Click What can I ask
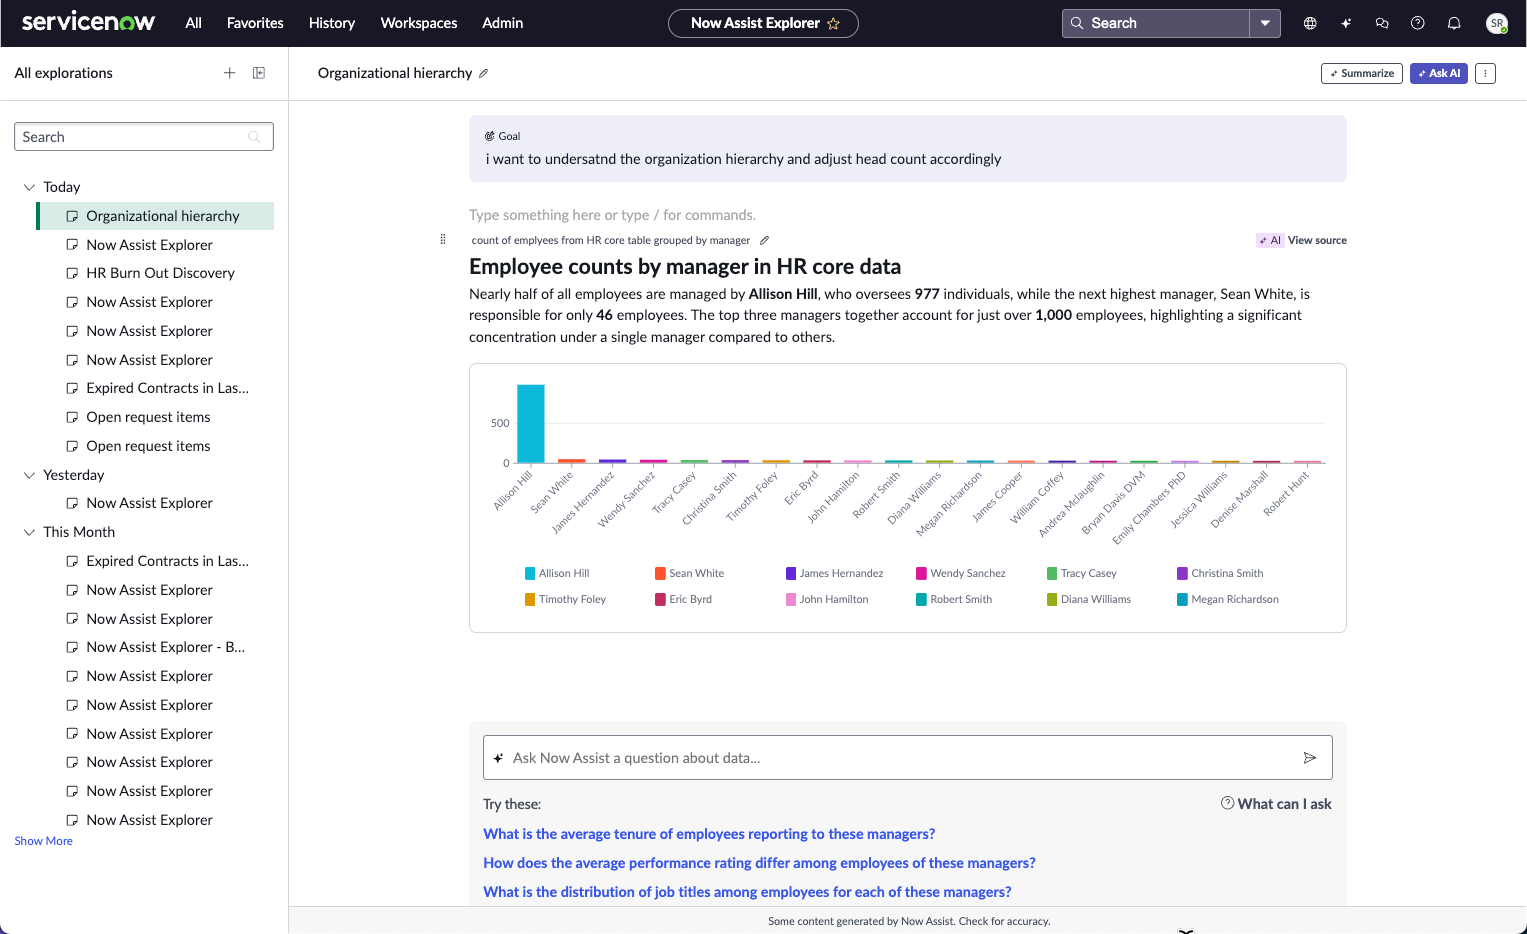The height and width of the screenshot is (934, 1527). (x=1285, y=804)
